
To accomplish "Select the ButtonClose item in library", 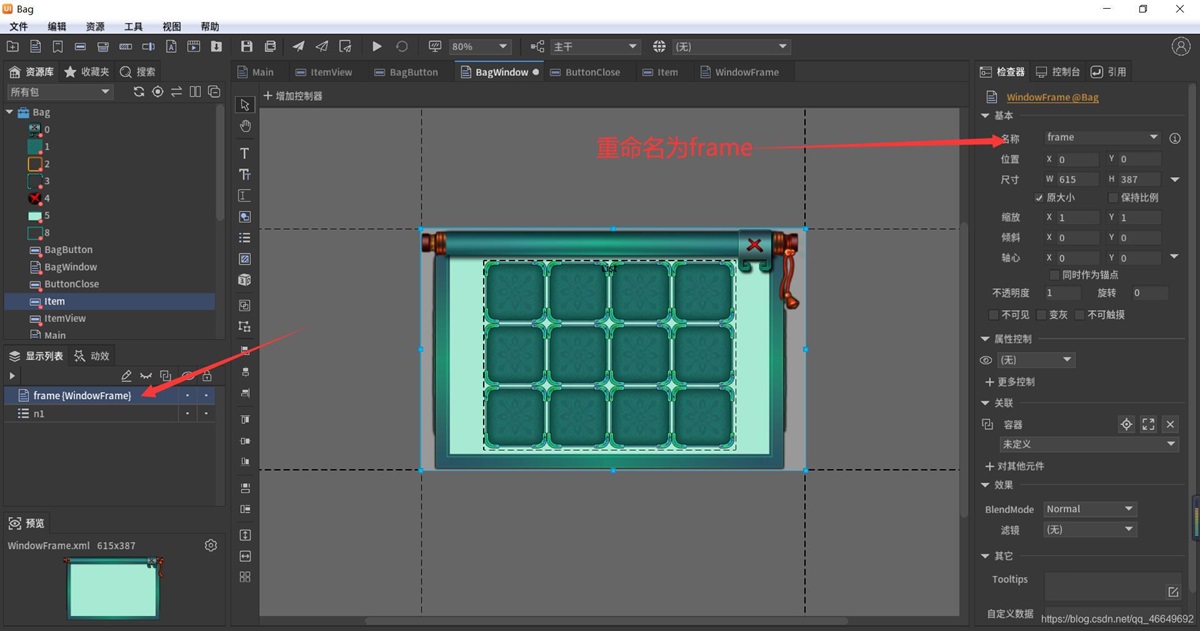I will coord(71,284).
